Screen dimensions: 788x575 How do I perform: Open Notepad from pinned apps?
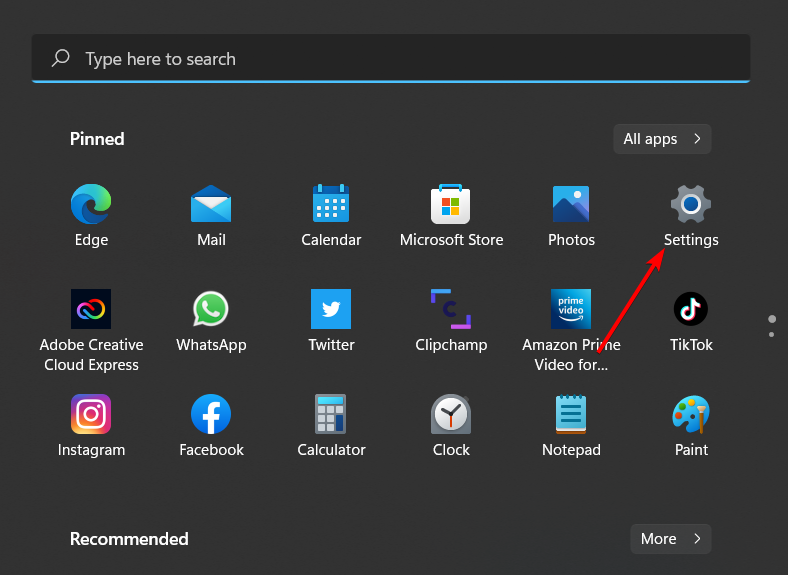[x=571, y=414]
